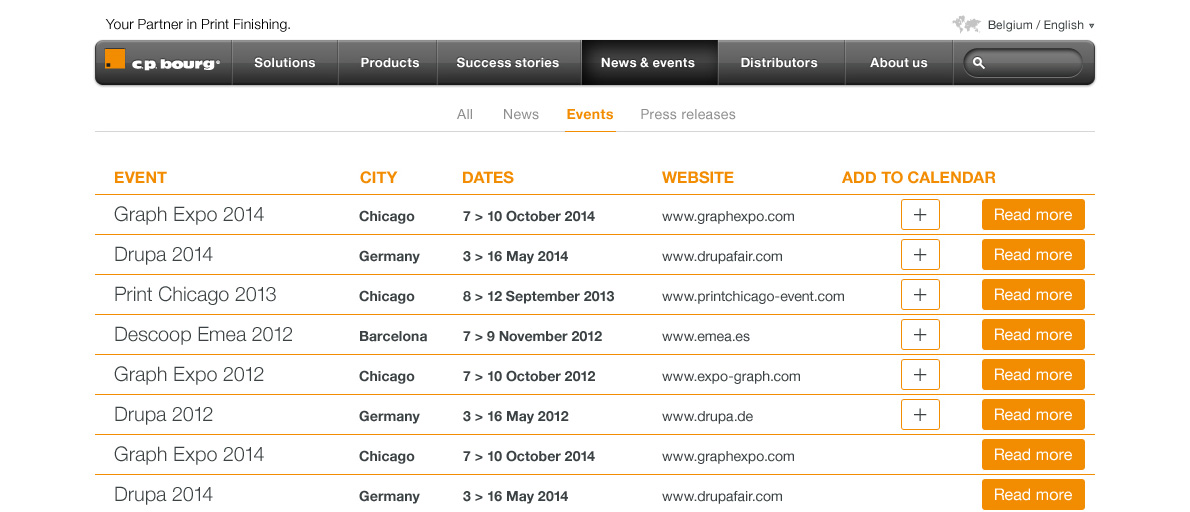Click the search input field
Viewport: 1190px width, 512px height.
pyautogui.click(x=1023, y=63)
